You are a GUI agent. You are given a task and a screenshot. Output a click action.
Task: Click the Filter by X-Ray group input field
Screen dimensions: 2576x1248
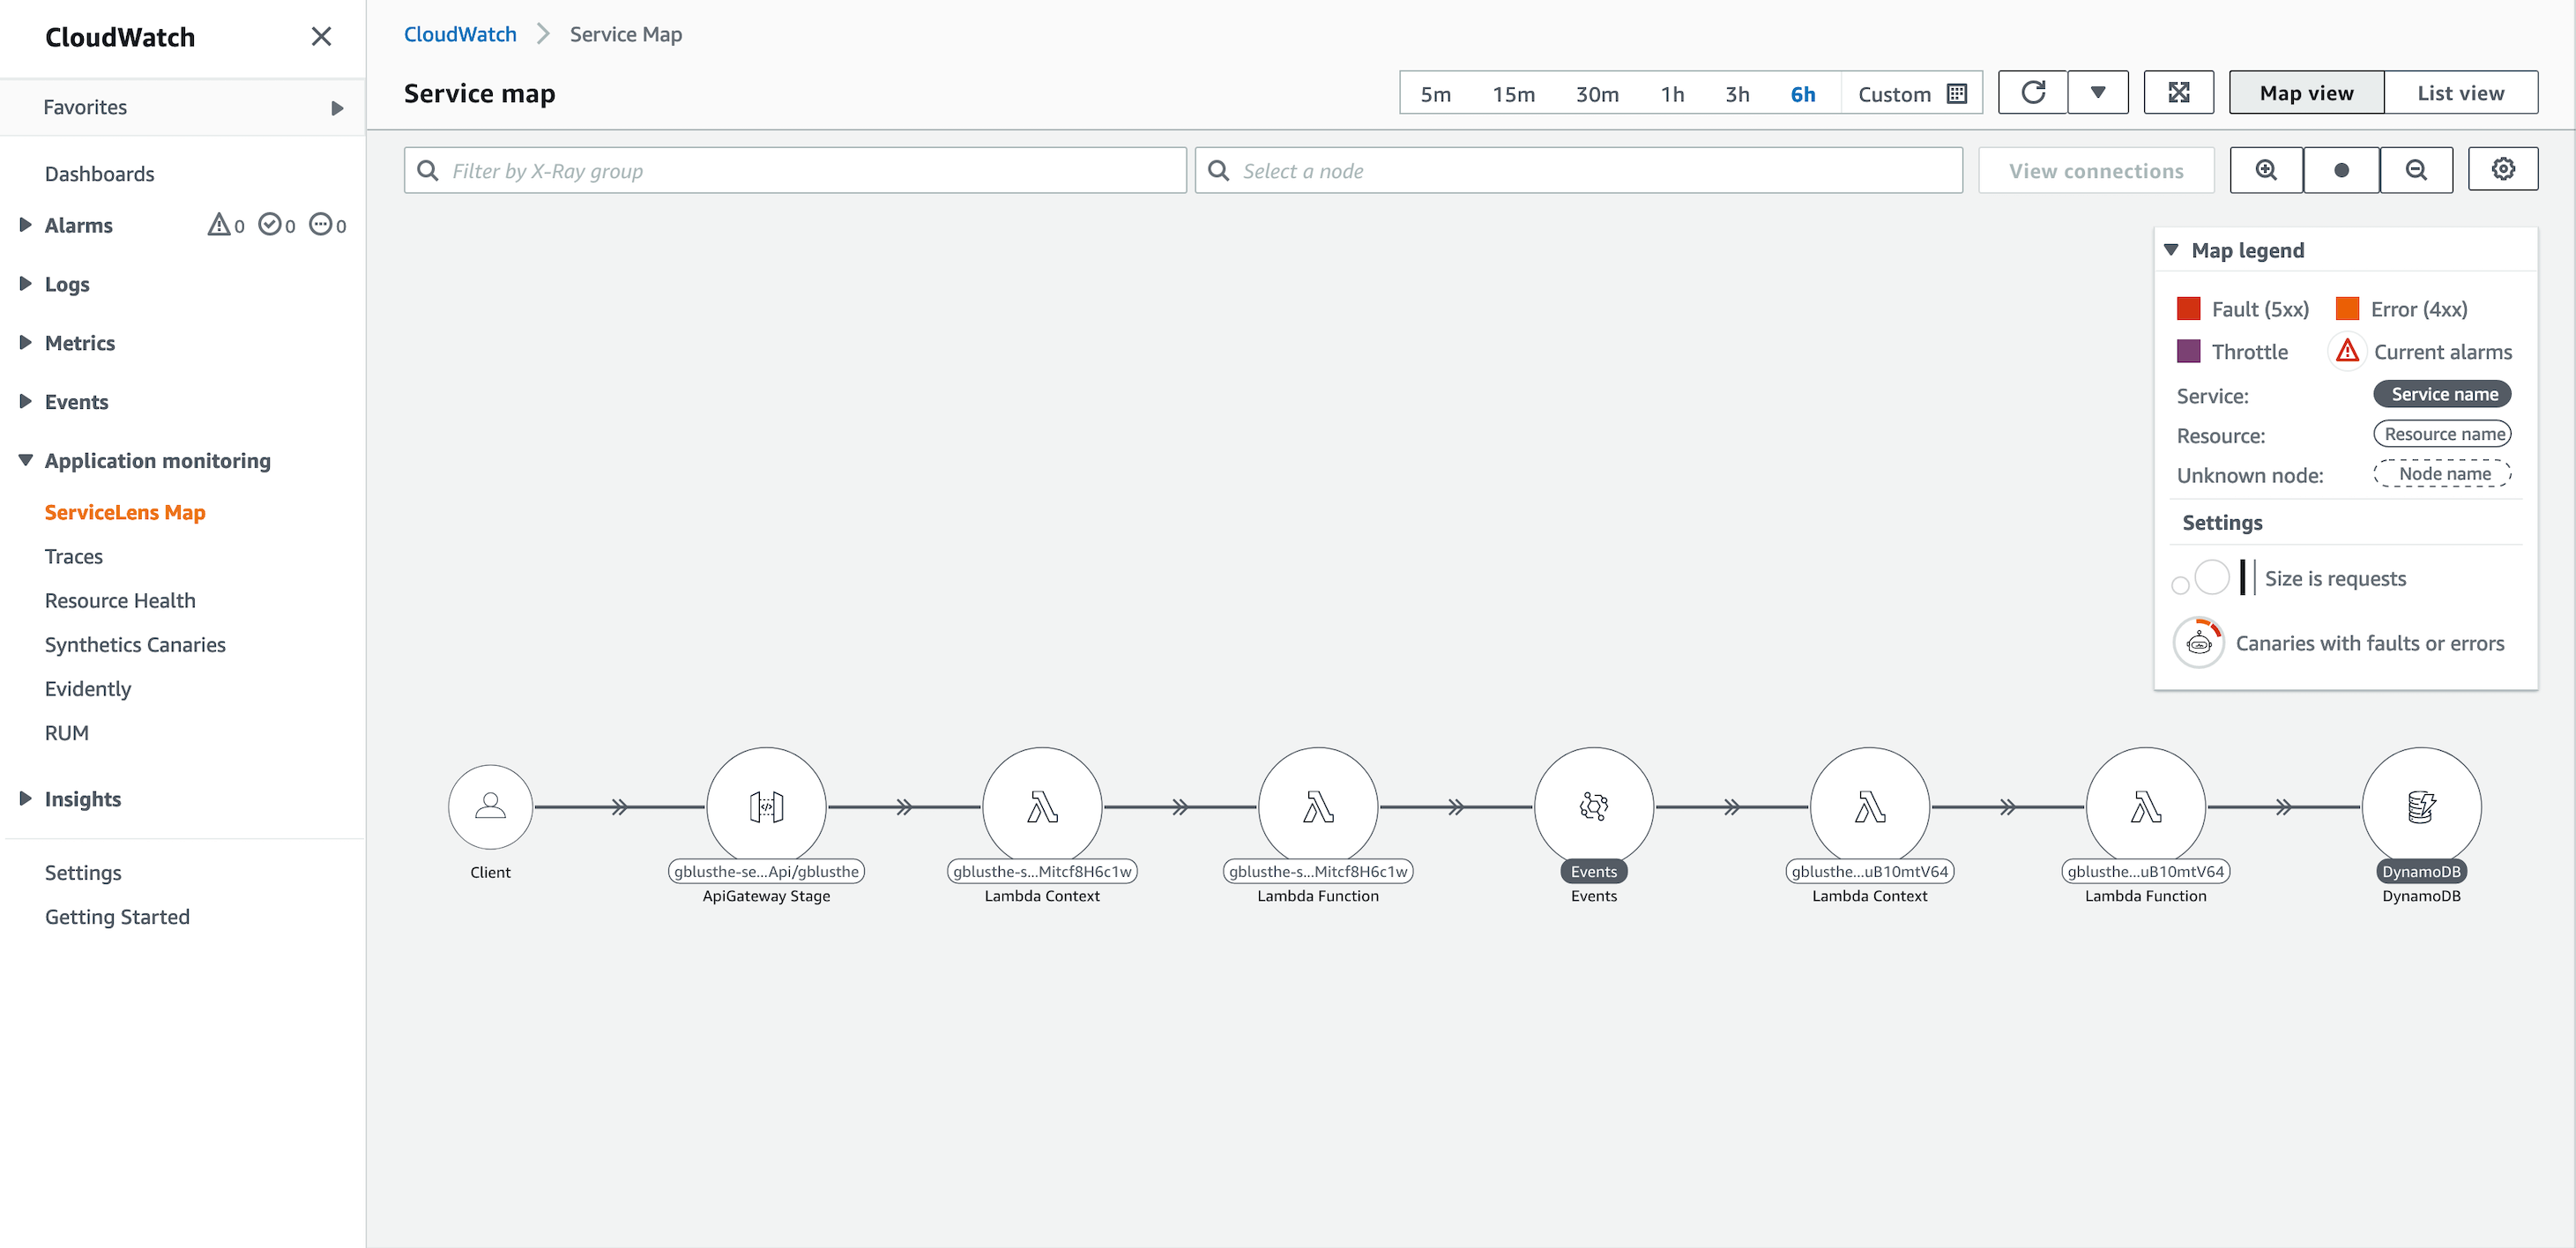[x=795, y=169]
